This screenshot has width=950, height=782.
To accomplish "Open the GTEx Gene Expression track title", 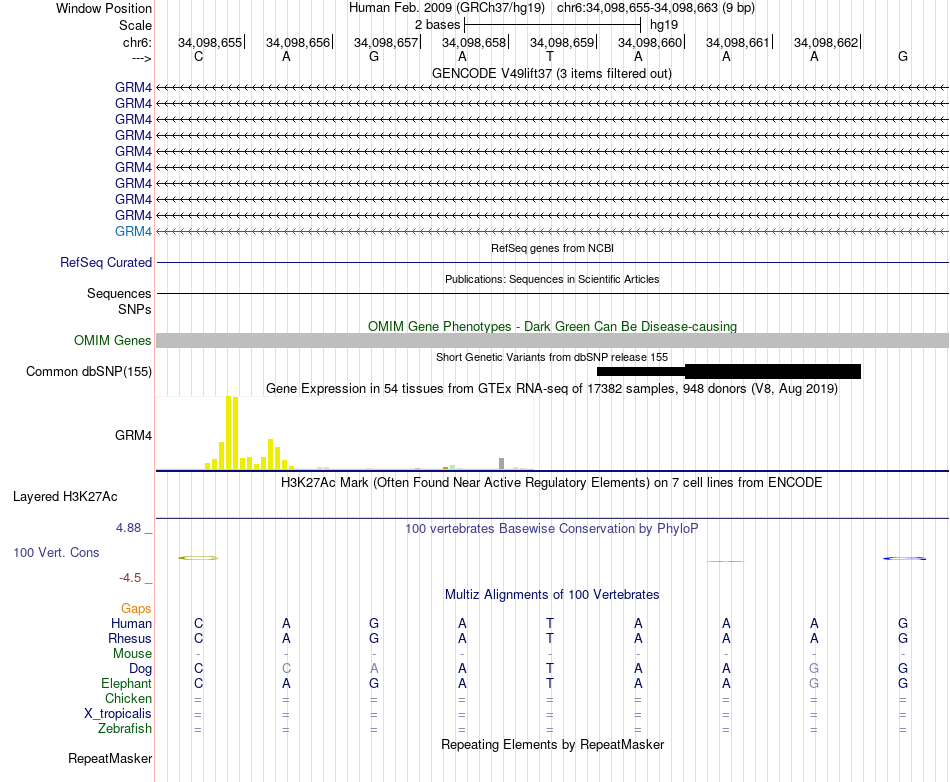I will pos(552,388).
